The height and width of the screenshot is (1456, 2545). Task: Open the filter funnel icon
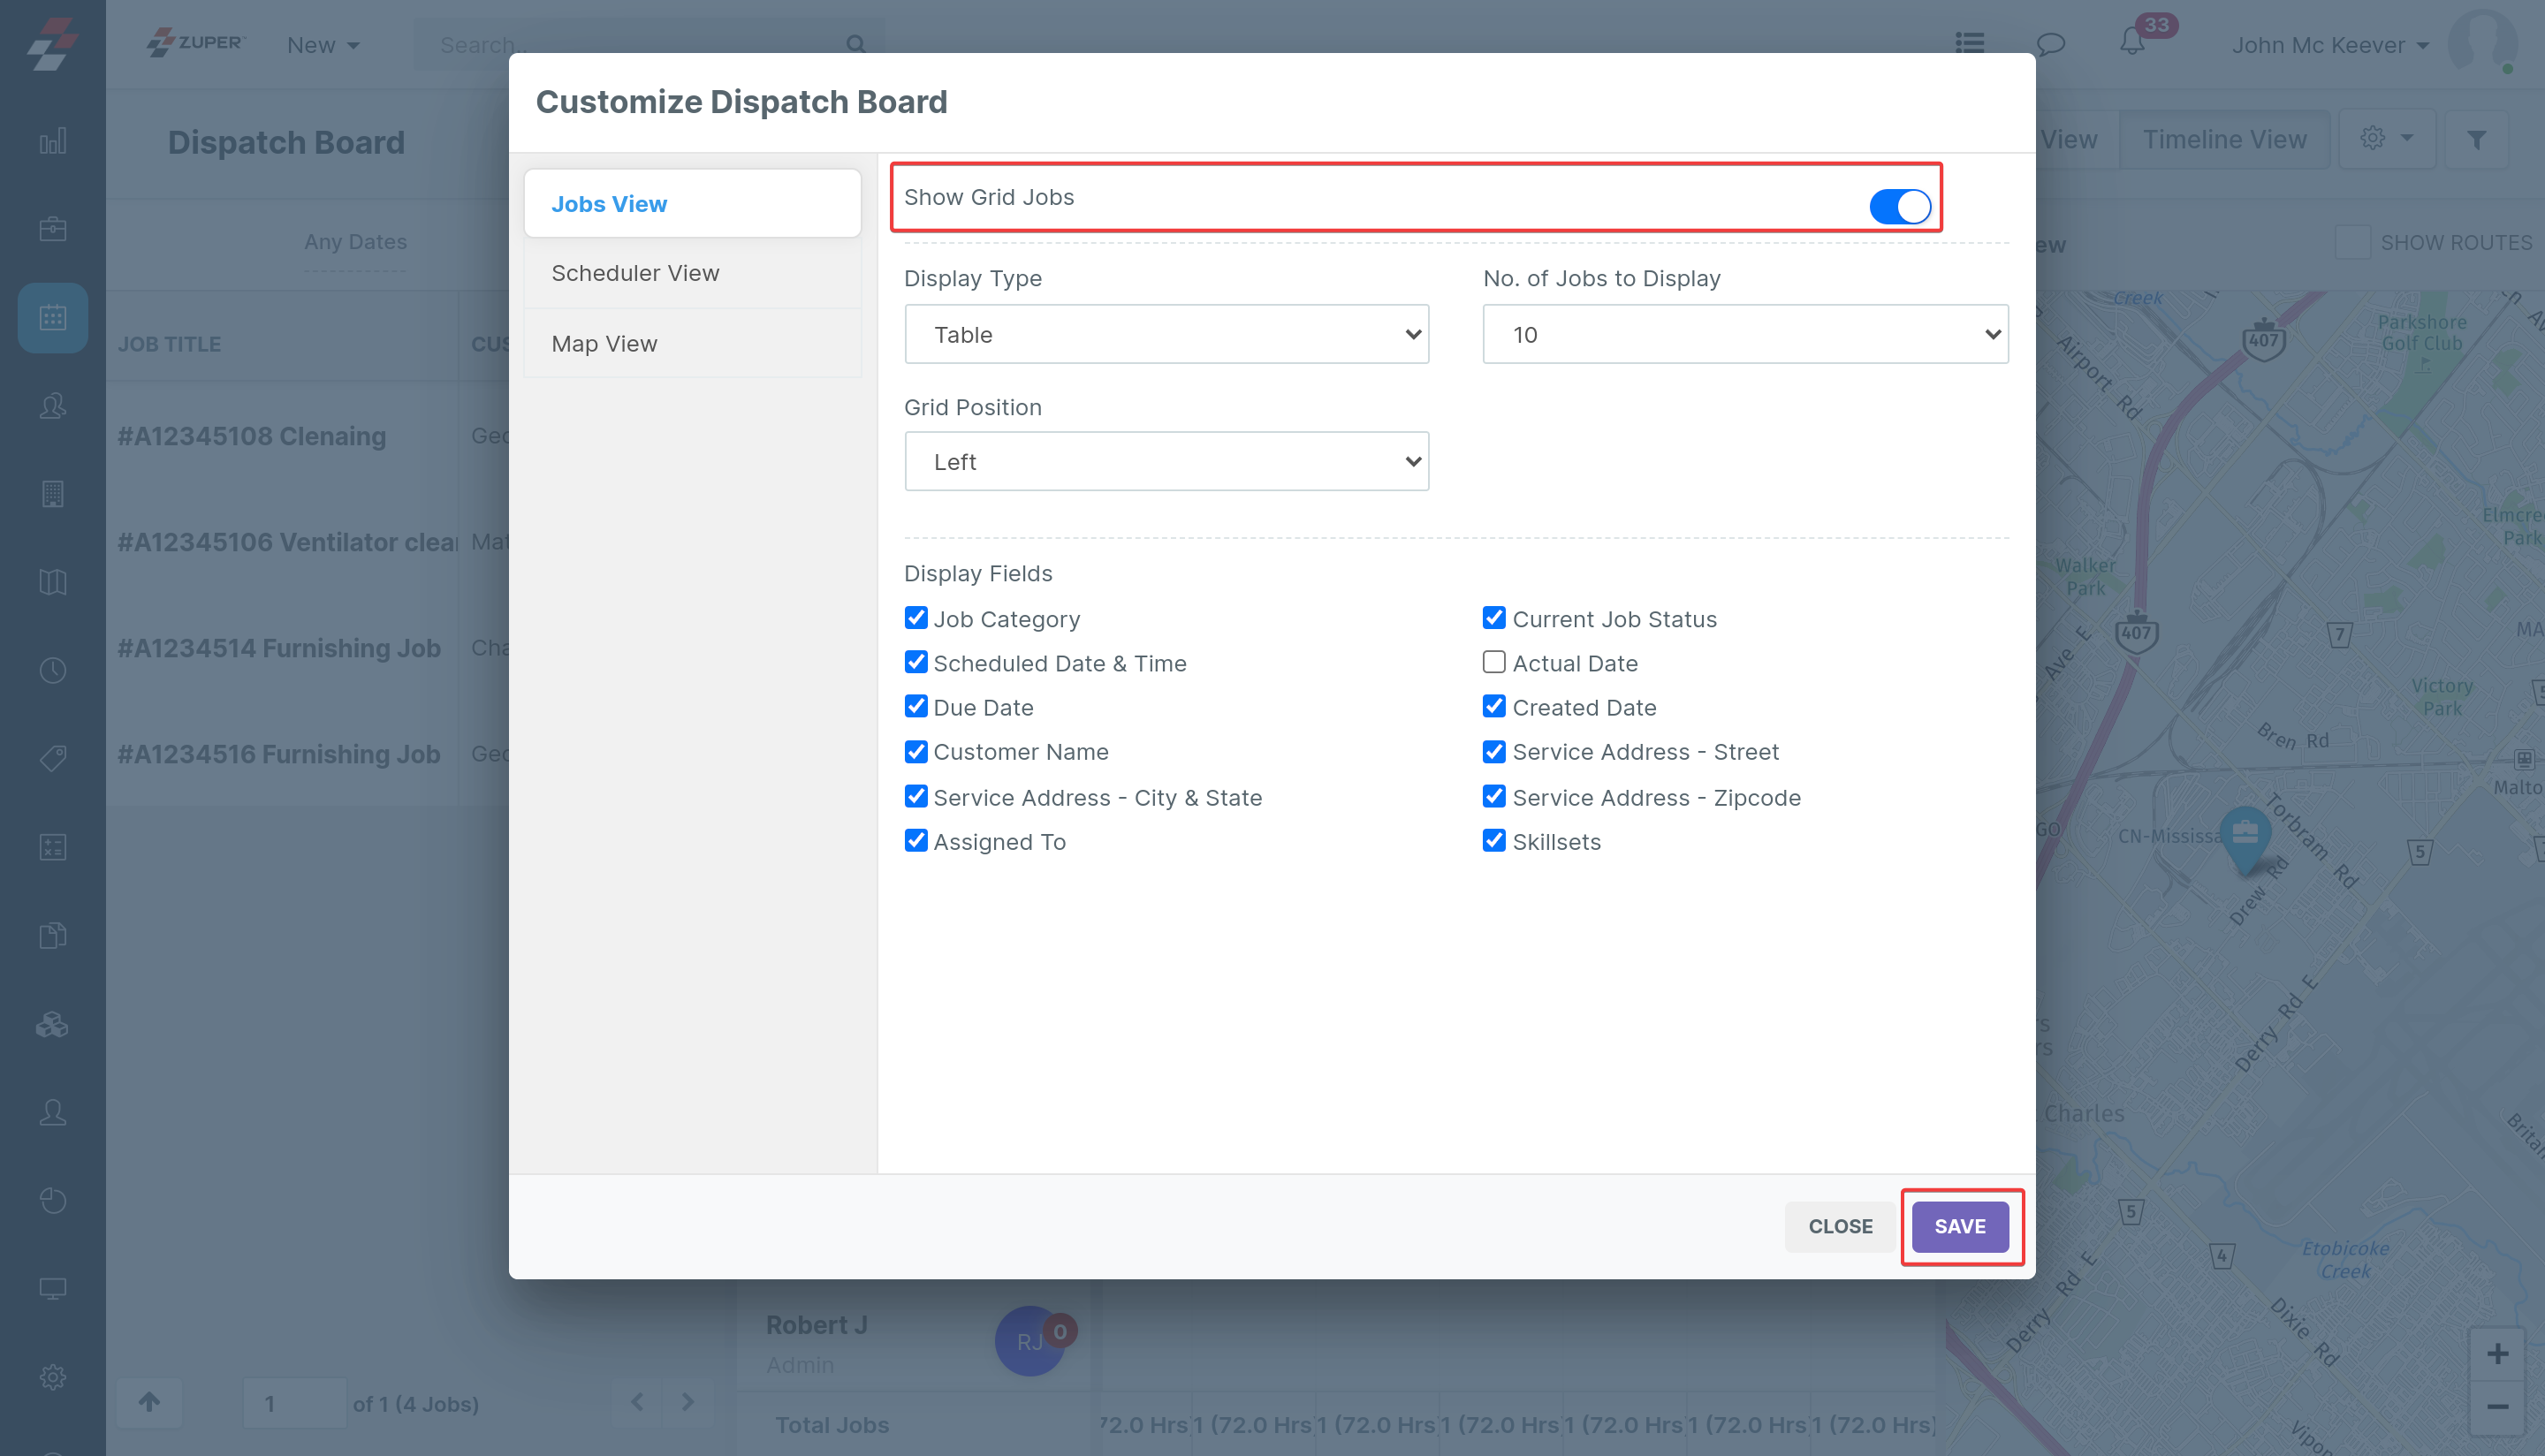[2476, 140]
